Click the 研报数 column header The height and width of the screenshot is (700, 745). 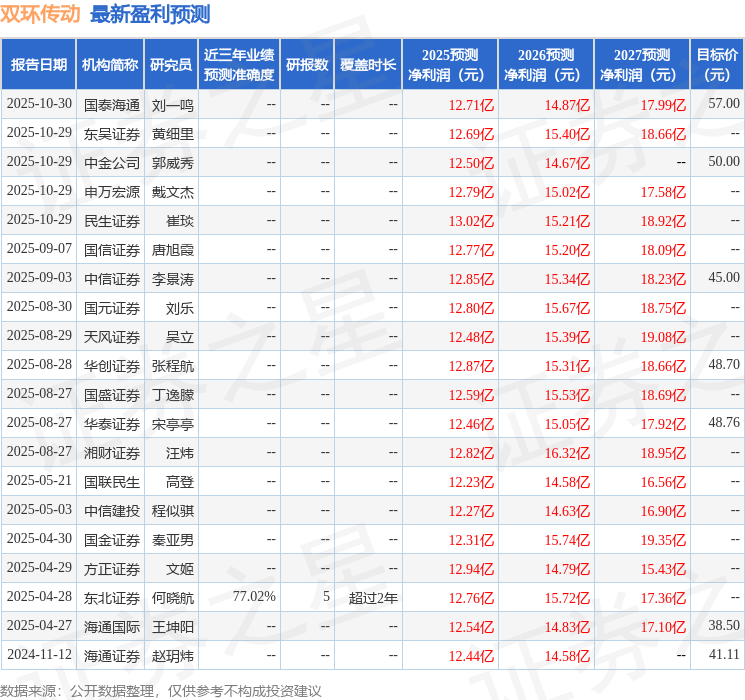pos(307,65)
